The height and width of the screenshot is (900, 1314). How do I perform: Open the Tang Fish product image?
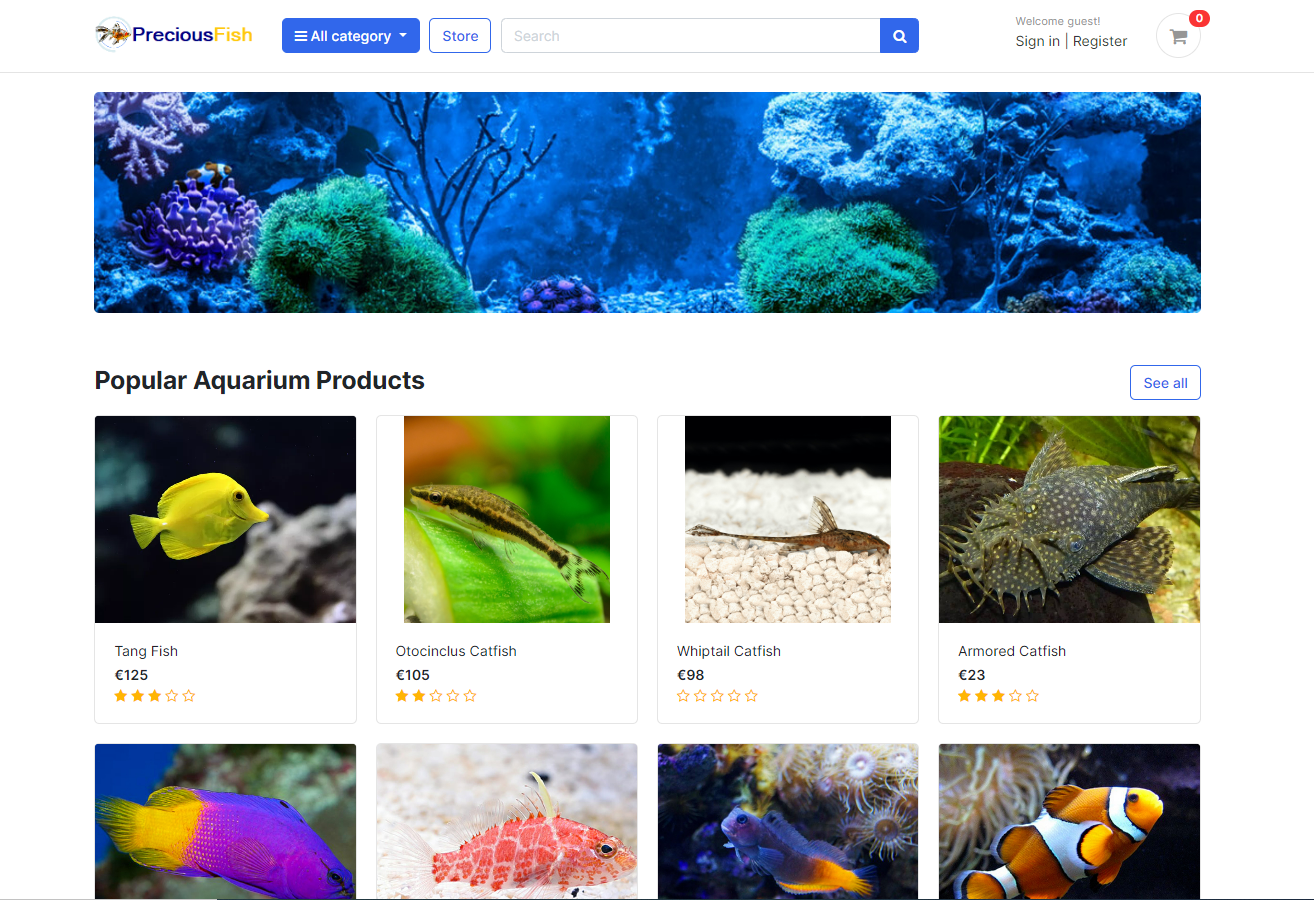coord(225,519)
